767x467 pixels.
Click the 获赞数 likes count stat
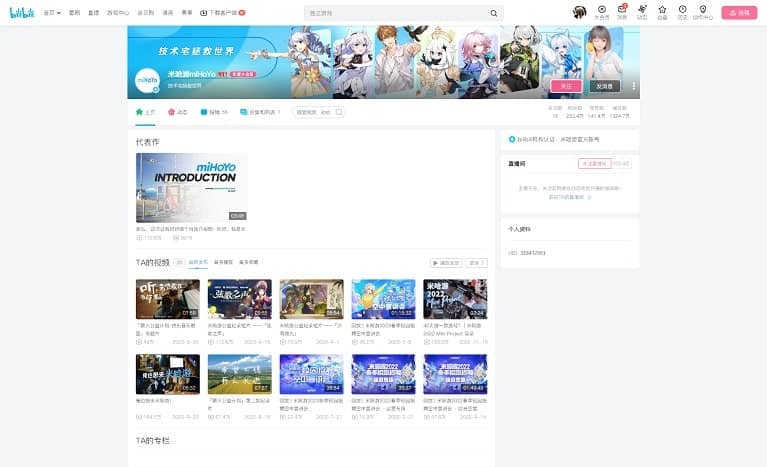tap(596, 112)
